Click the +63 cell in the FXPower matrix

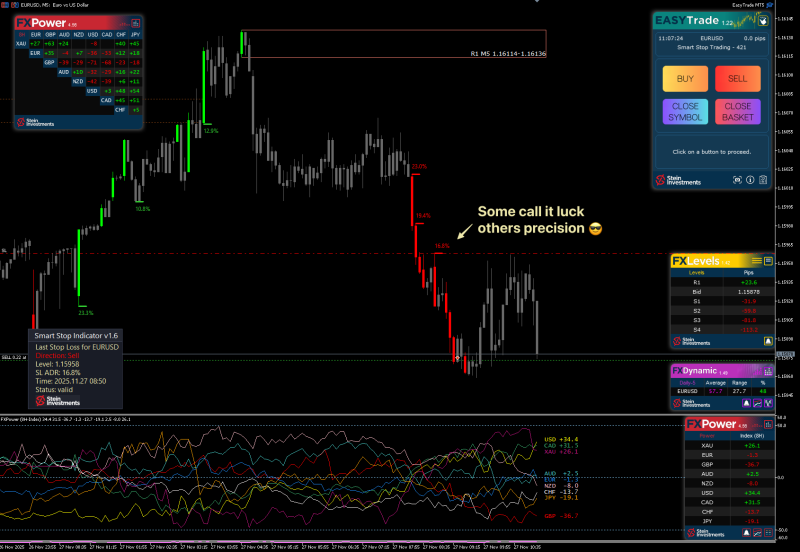[50, 44]
